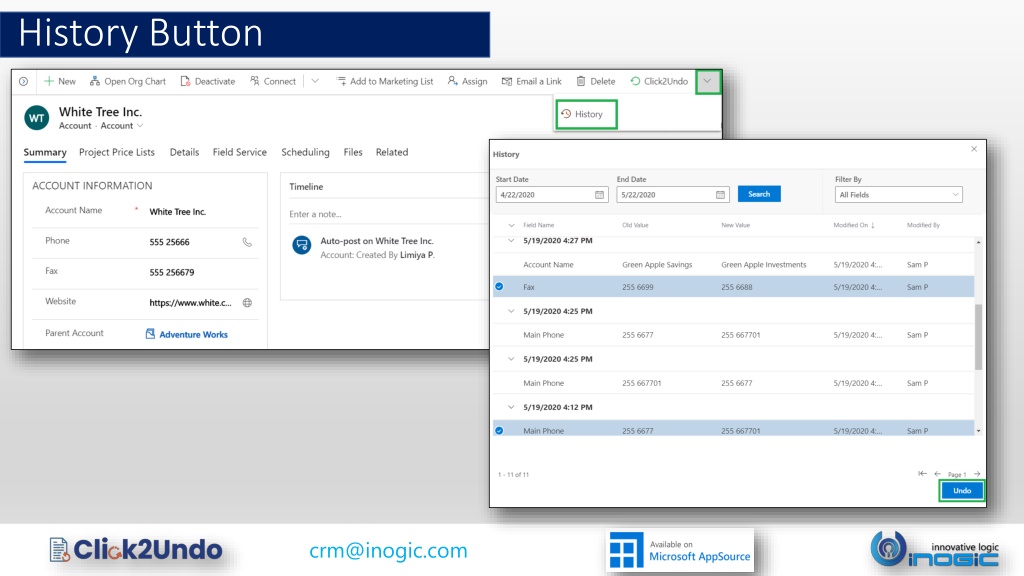The height and width of the screenshot is (576, 1024).
Task: Click the Fax field value
Action: (172, 272)
